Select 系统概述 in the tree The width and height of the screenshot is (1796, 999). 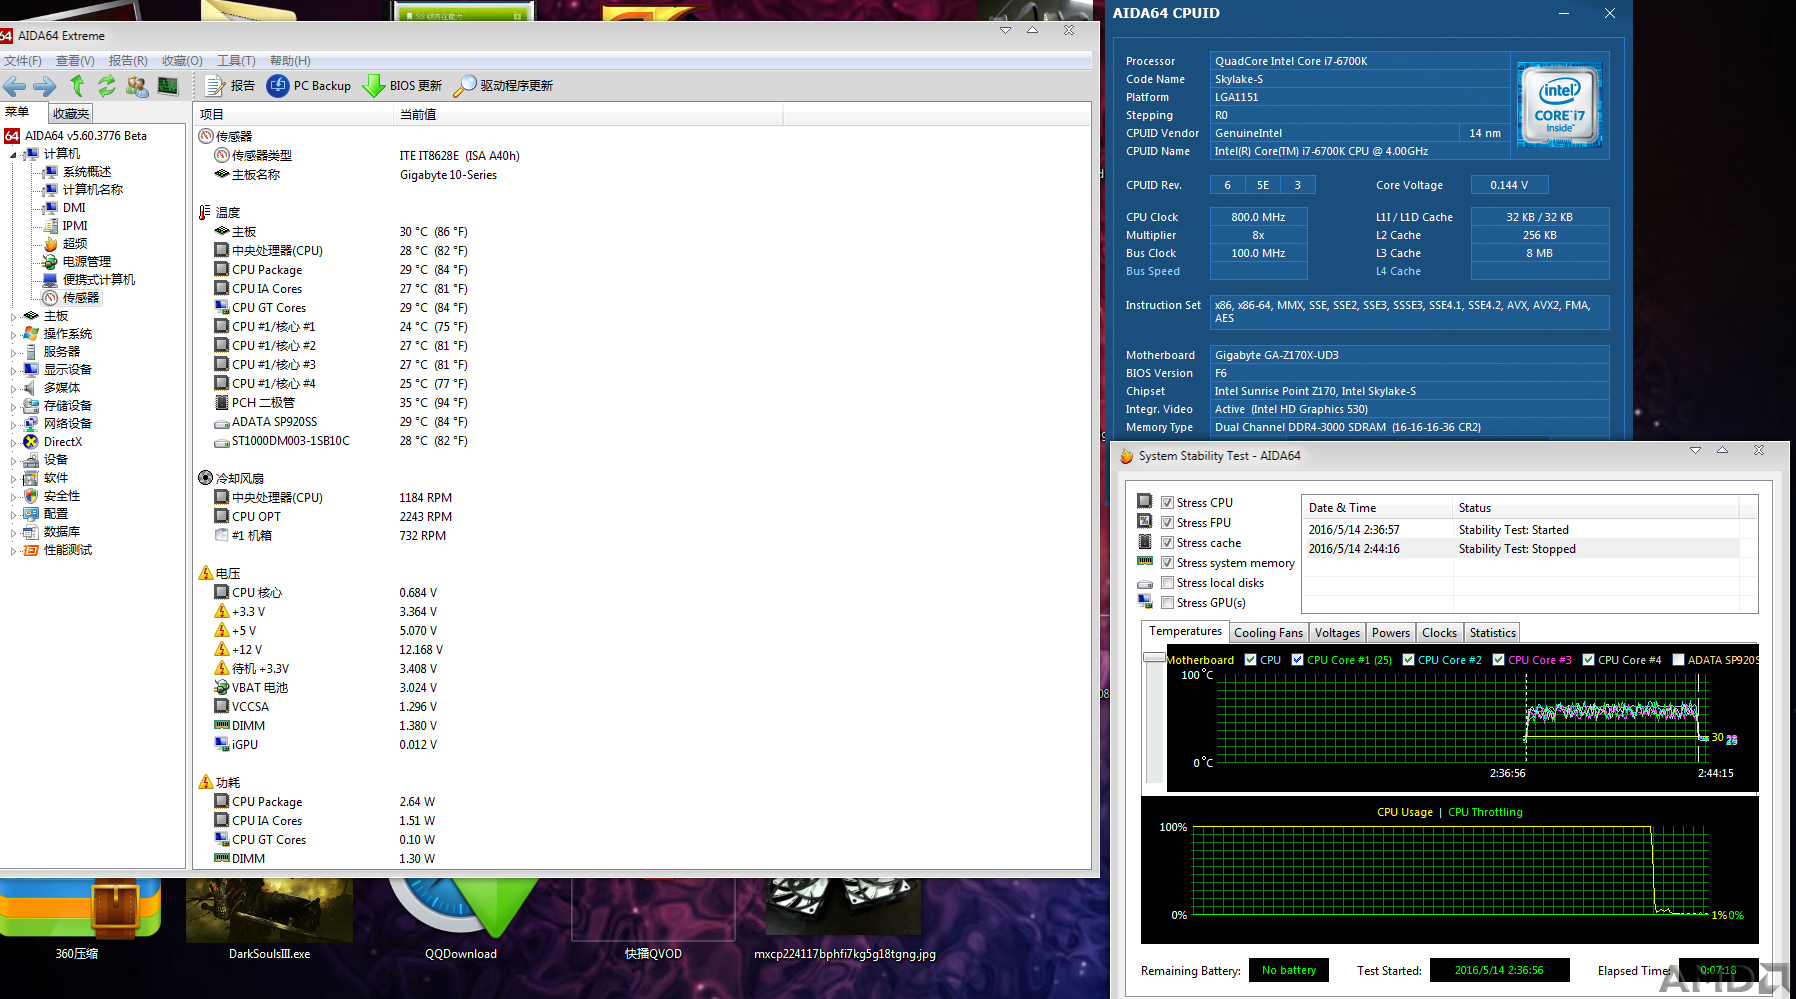(x=87, y=172)
